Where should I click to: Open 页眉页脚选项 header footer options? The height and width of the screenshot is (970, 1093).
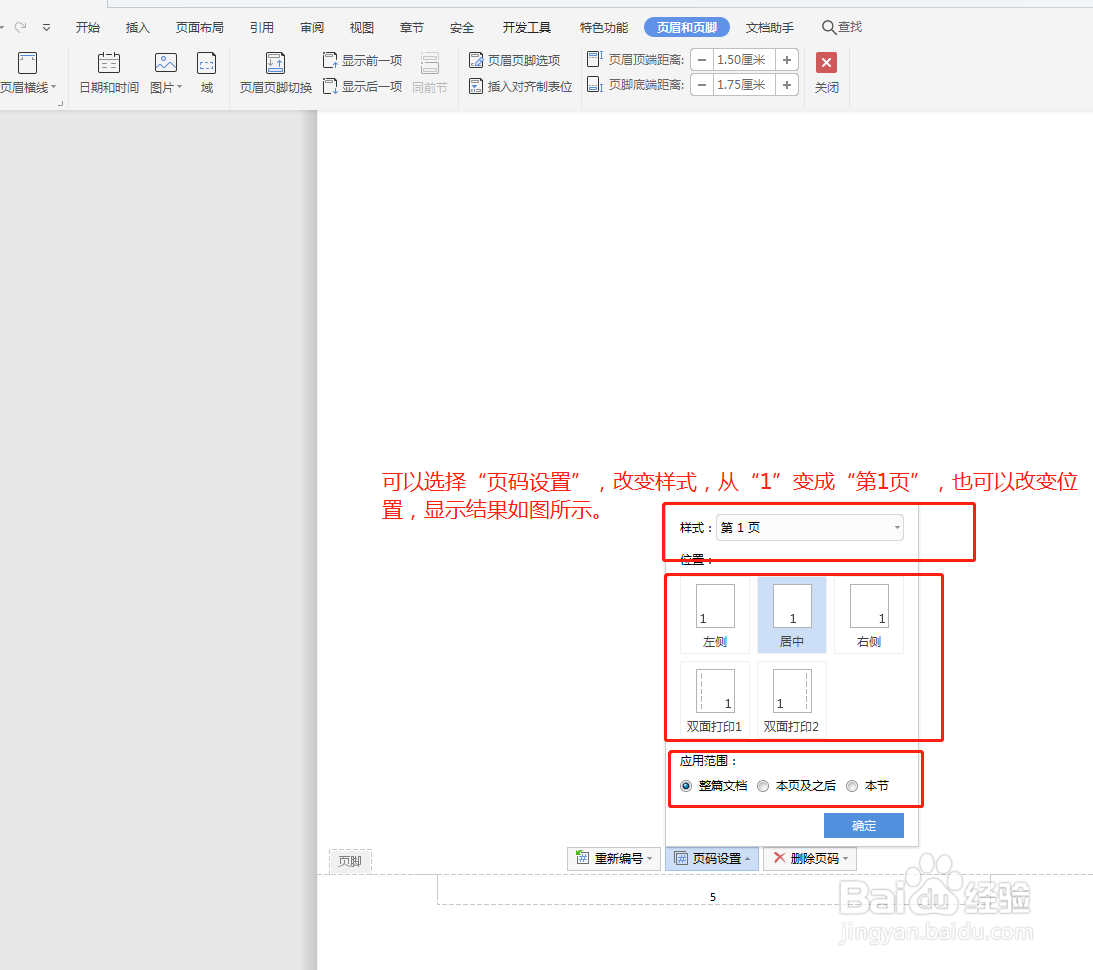point(519,59)
